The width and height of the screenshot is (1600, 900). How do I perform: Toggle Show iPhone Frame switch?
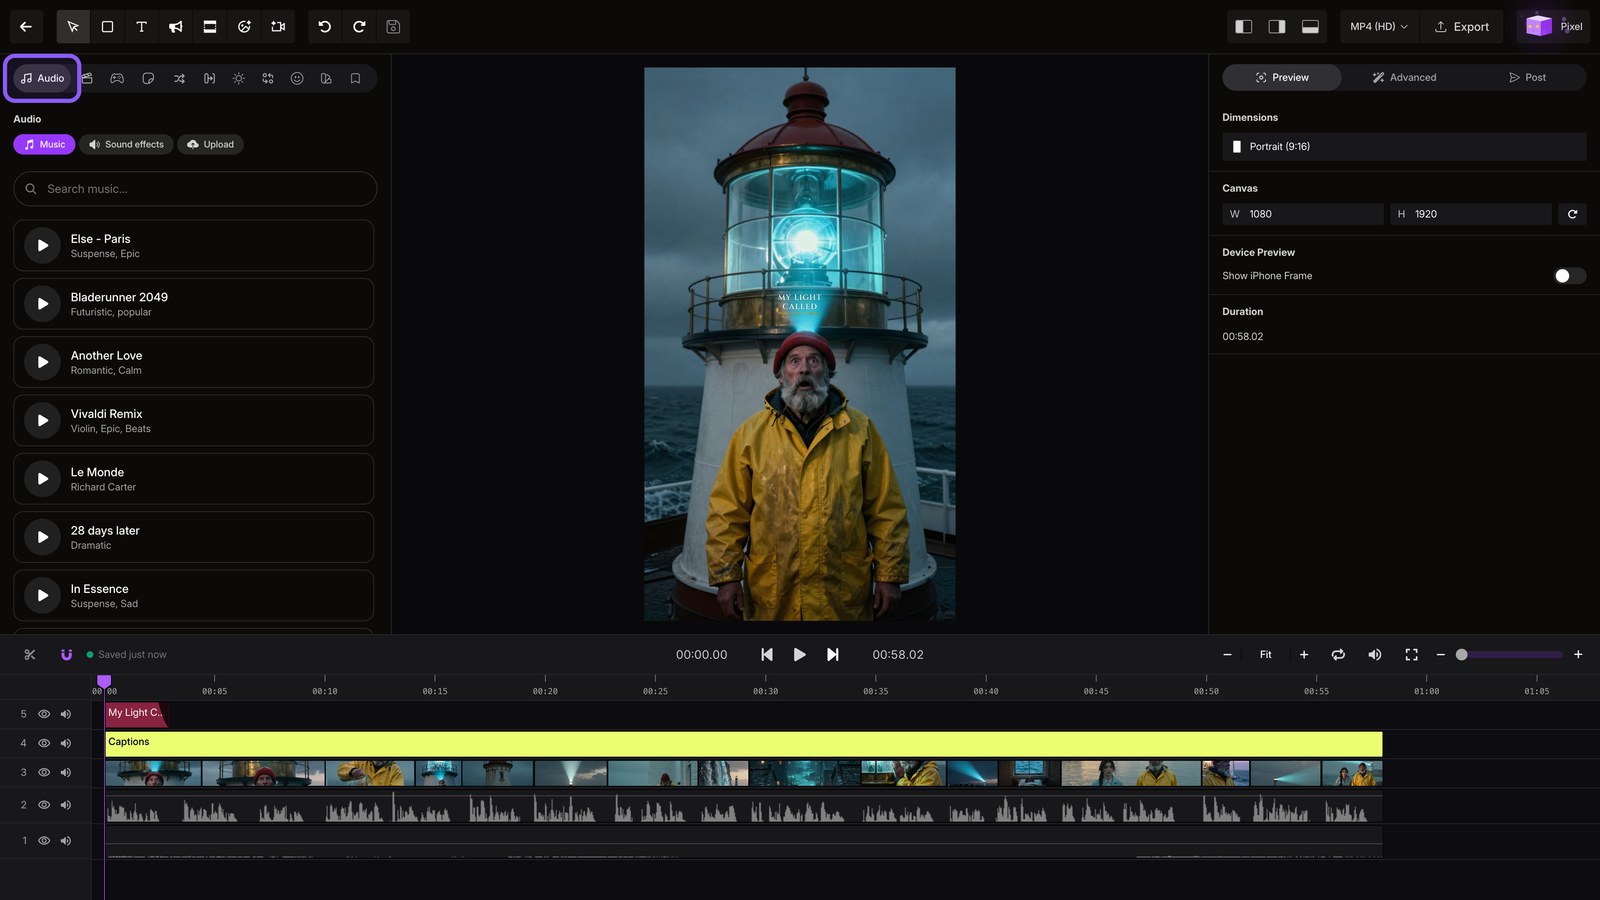pyautogui.click(x=1569, y=276)
